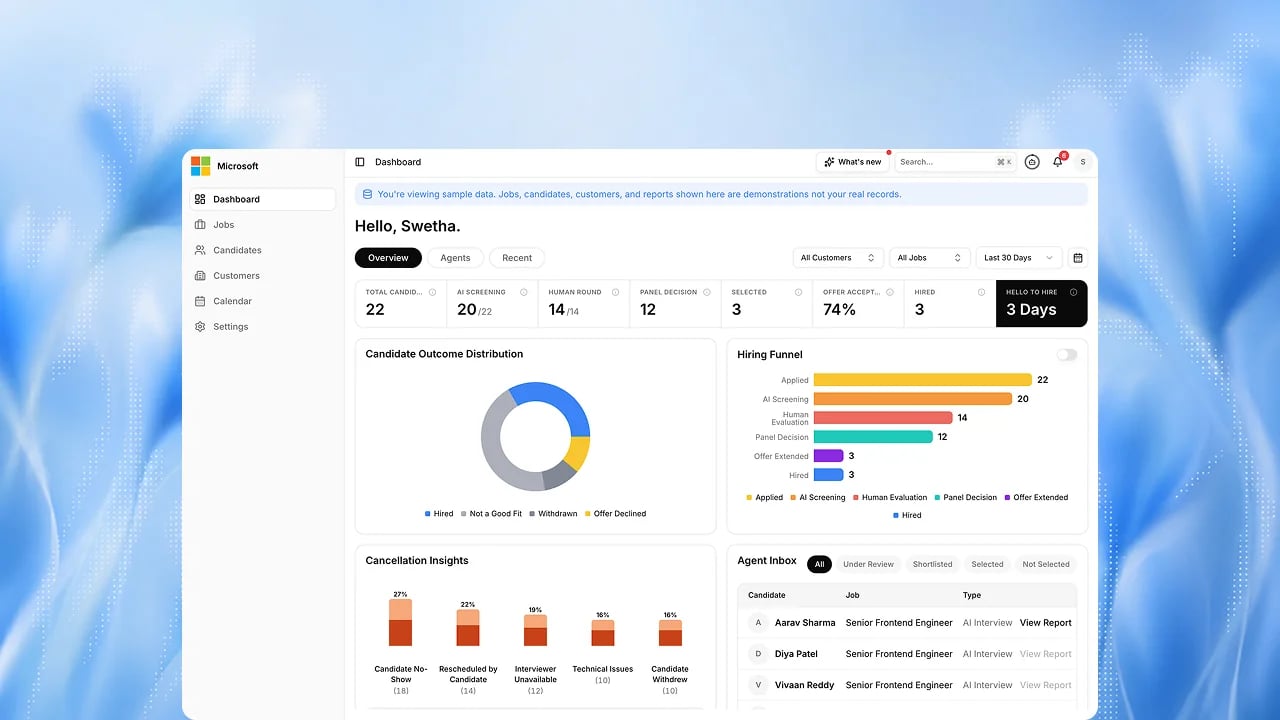Image resolution: width=1280 pixels, height=720 pixels.
Task: Click the Candidates people icon
Action: 200,250
